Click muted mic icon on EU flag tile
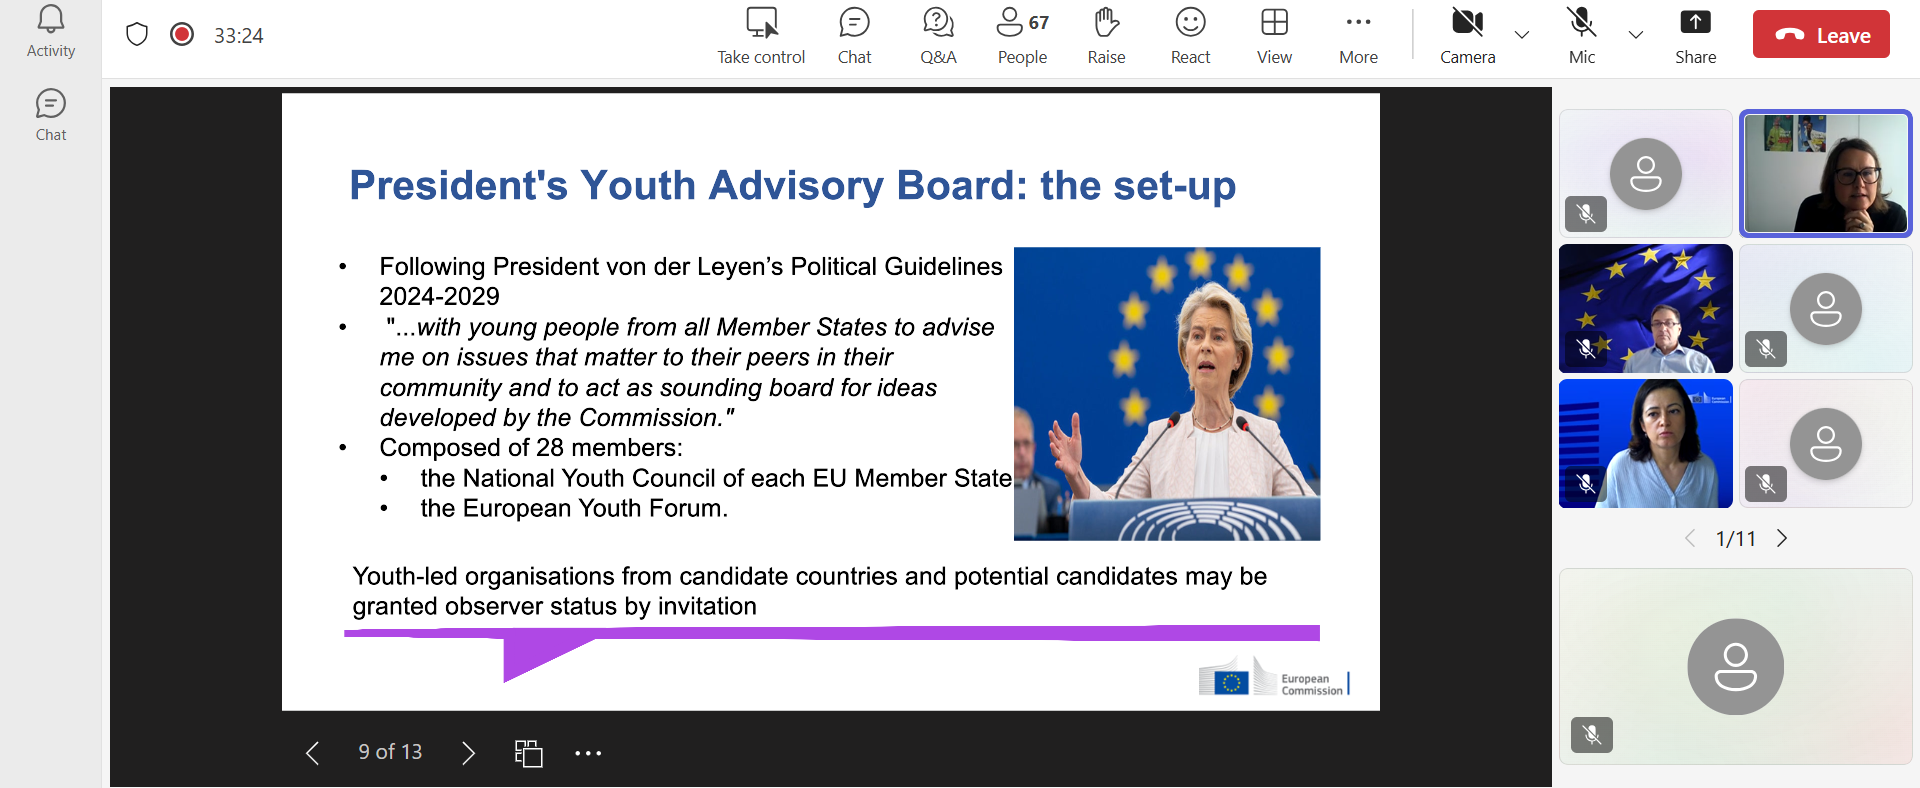Image resolution: width=1920 pixels, height=788 pixels. [x=1586, y=348]
